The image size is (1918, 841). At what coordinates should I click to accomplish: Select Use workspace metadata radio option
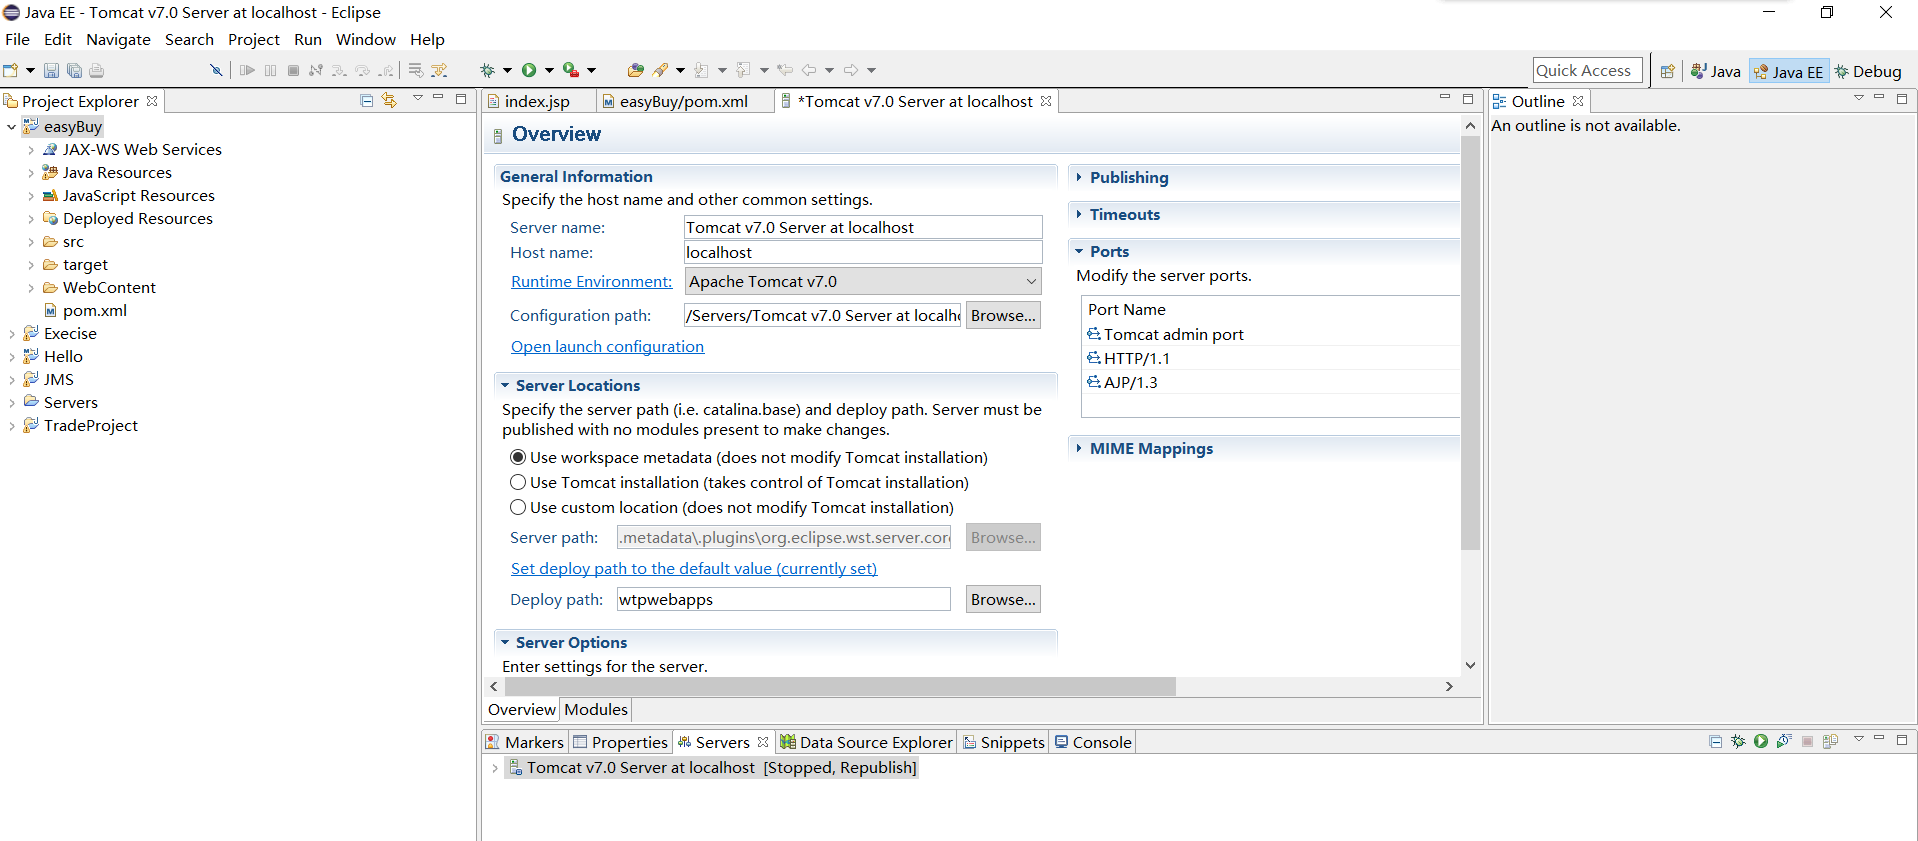pyautogui.click(x=518, y=457)
